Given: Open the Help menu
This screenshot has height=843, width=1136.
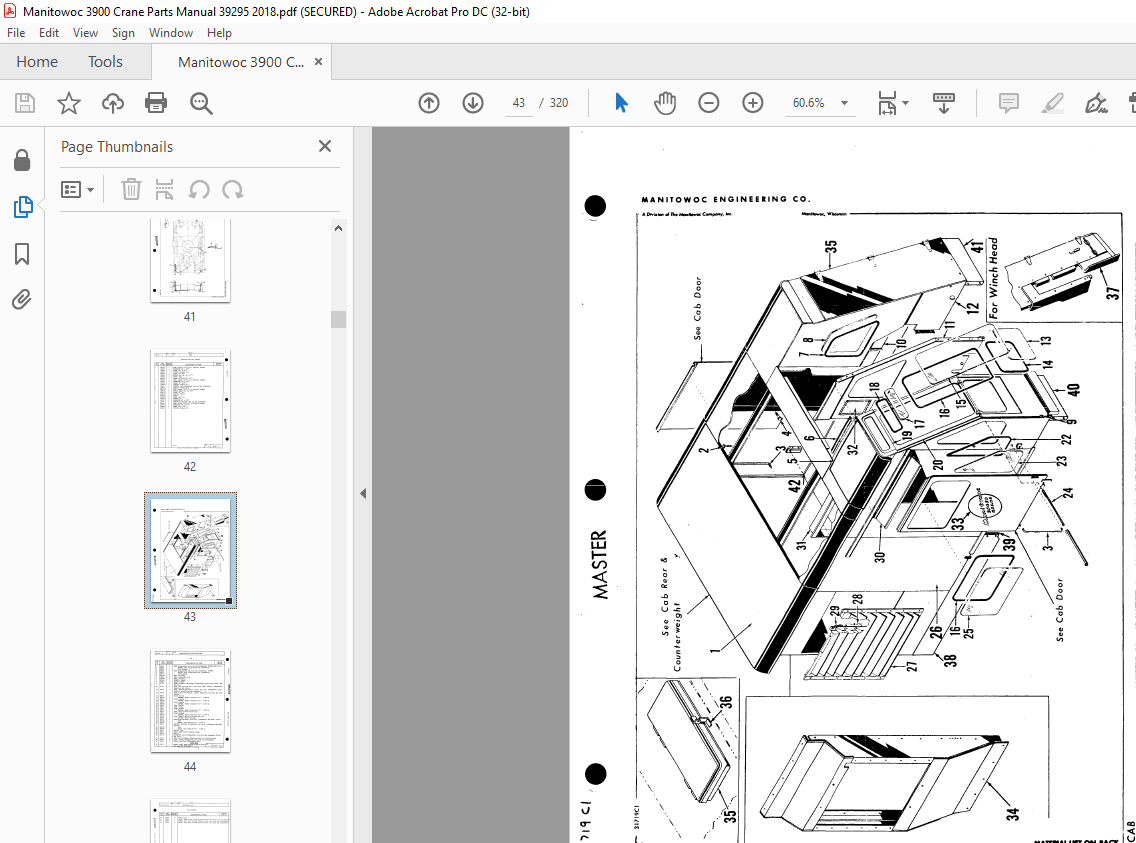Looking at the screenshot, I should (219, 33).
